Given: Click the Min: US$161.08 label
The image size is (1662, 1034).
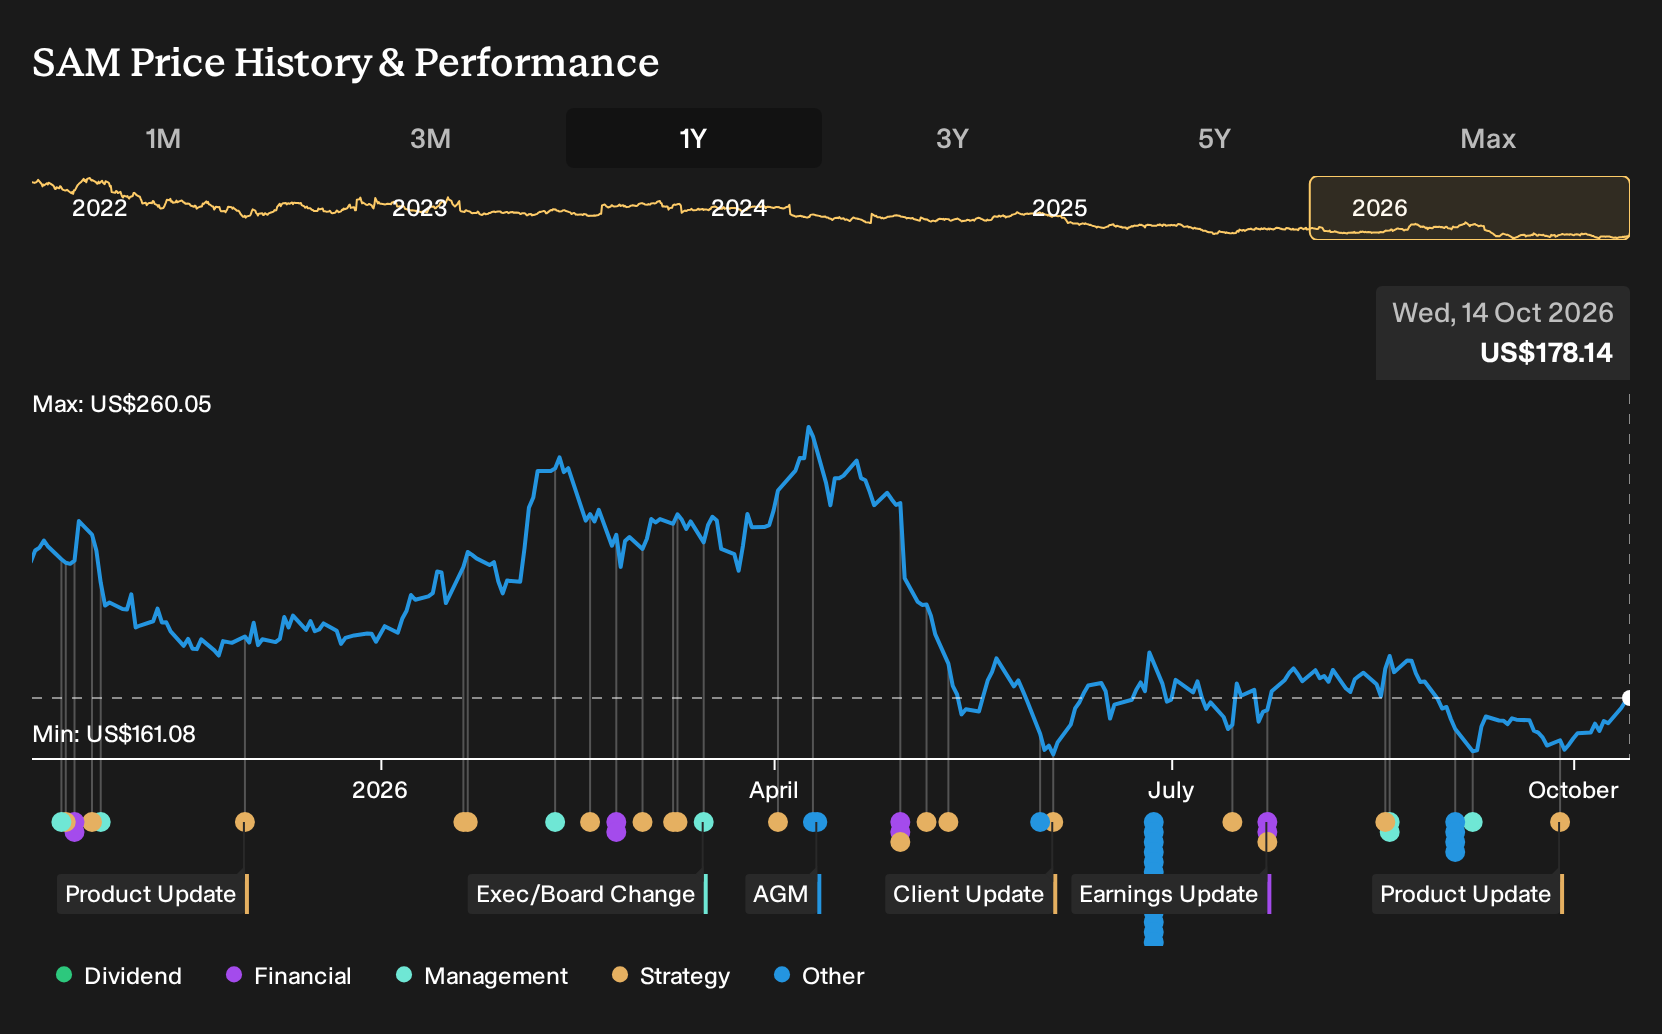Looking at the screenshot, I should pyautogui.click(x=114, y=734).
